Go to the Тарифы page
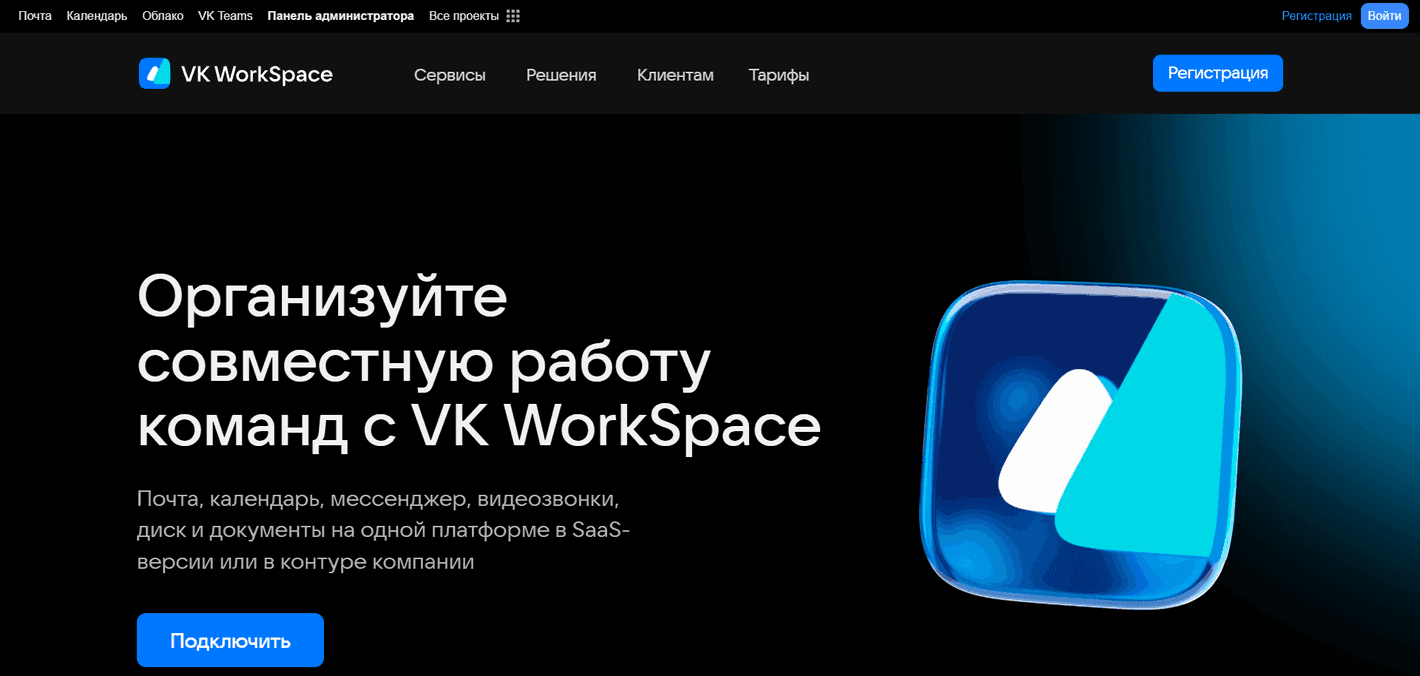1420x676 pixels. click(x=779, y=75)
